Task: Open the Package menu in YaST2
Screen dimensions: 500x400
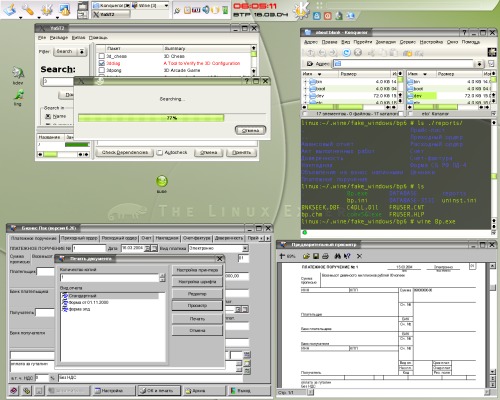Action: 59,38
